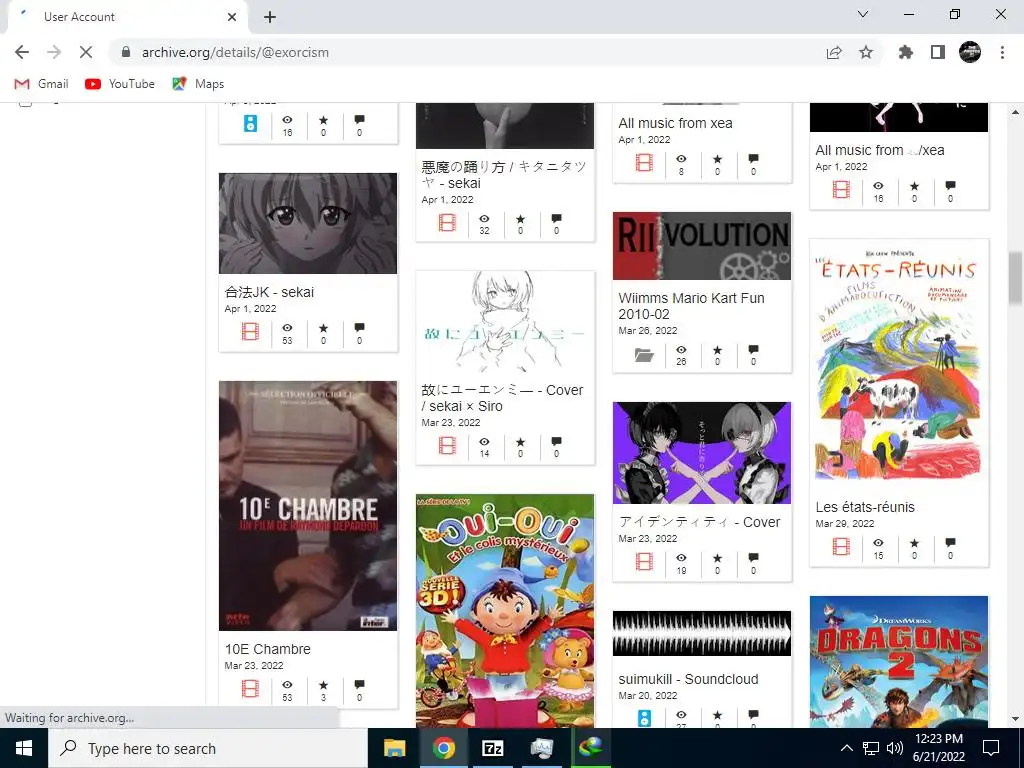
Task: Open the Share this page icon
Action: tap(834, 52)
